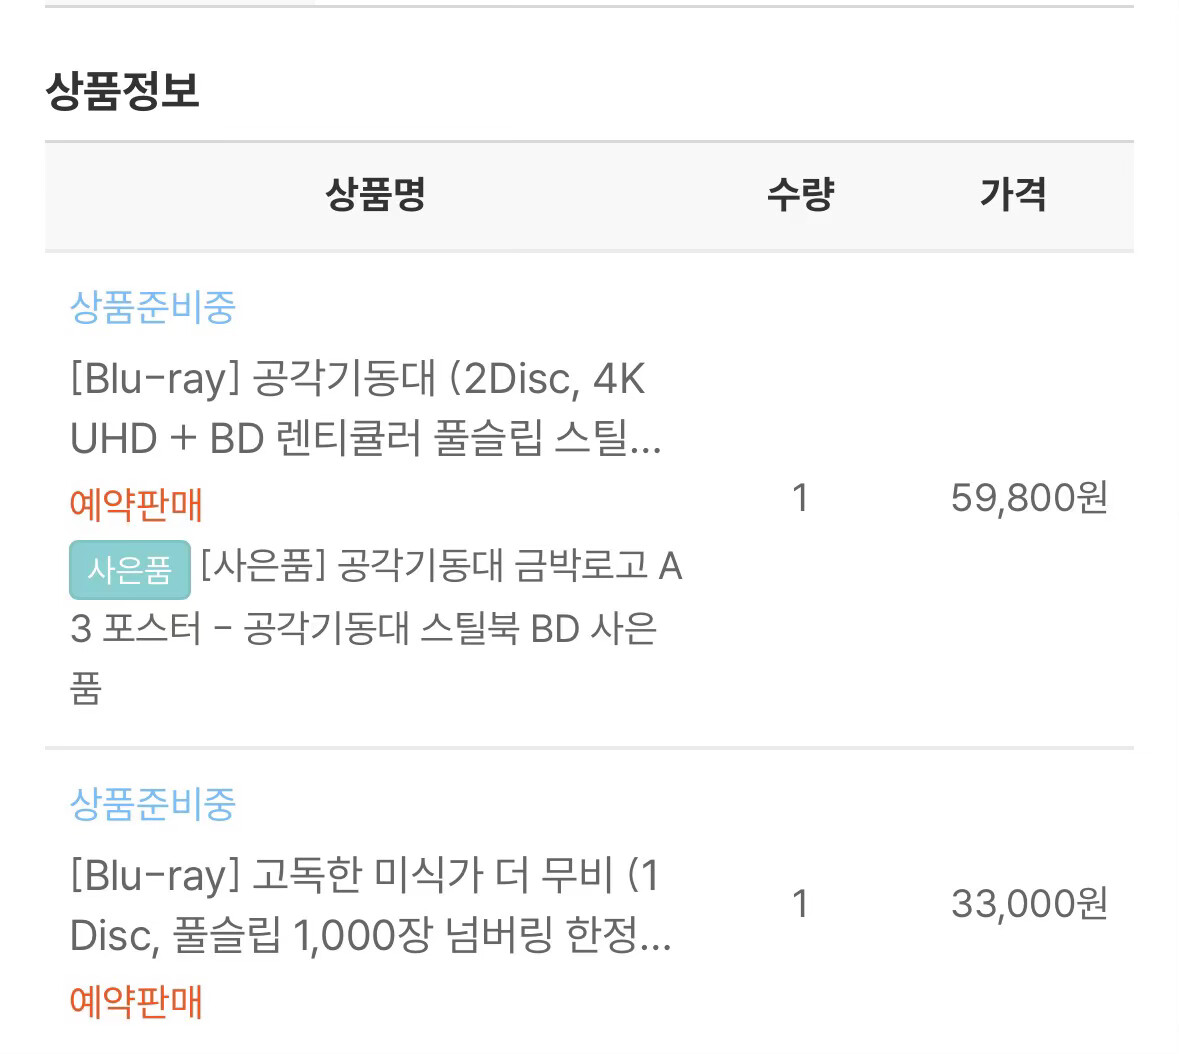1179x1054 pixels.
Task: Click the trailing 품 text of the gift description
Action: pyautogui.click(x=86, y=689)
